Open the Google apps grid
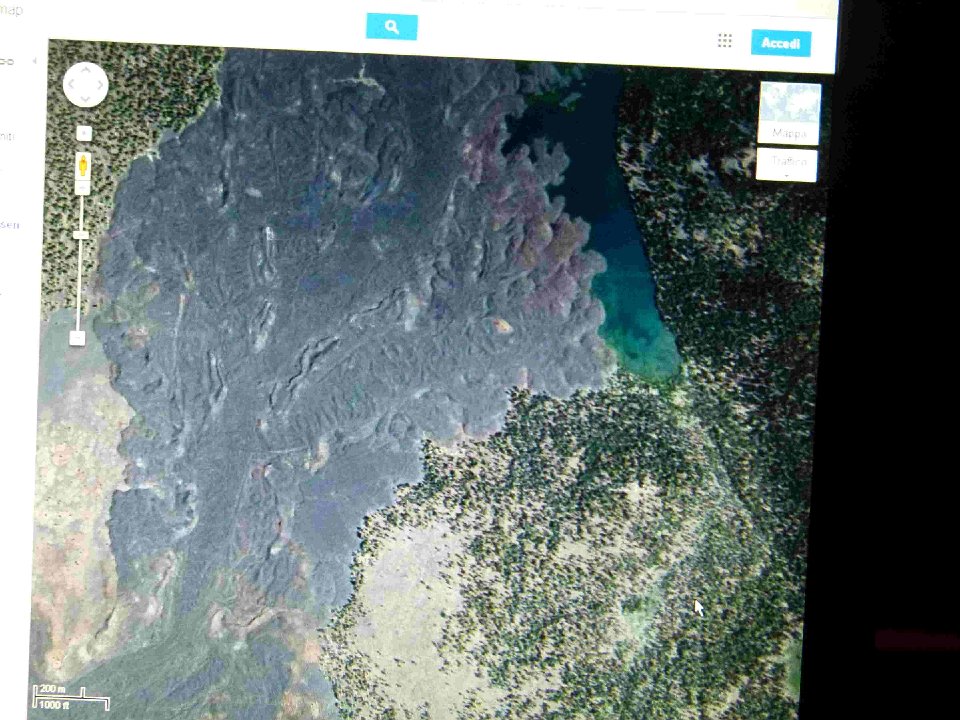This screenshot has width=960, height=720. click(724, 40)
